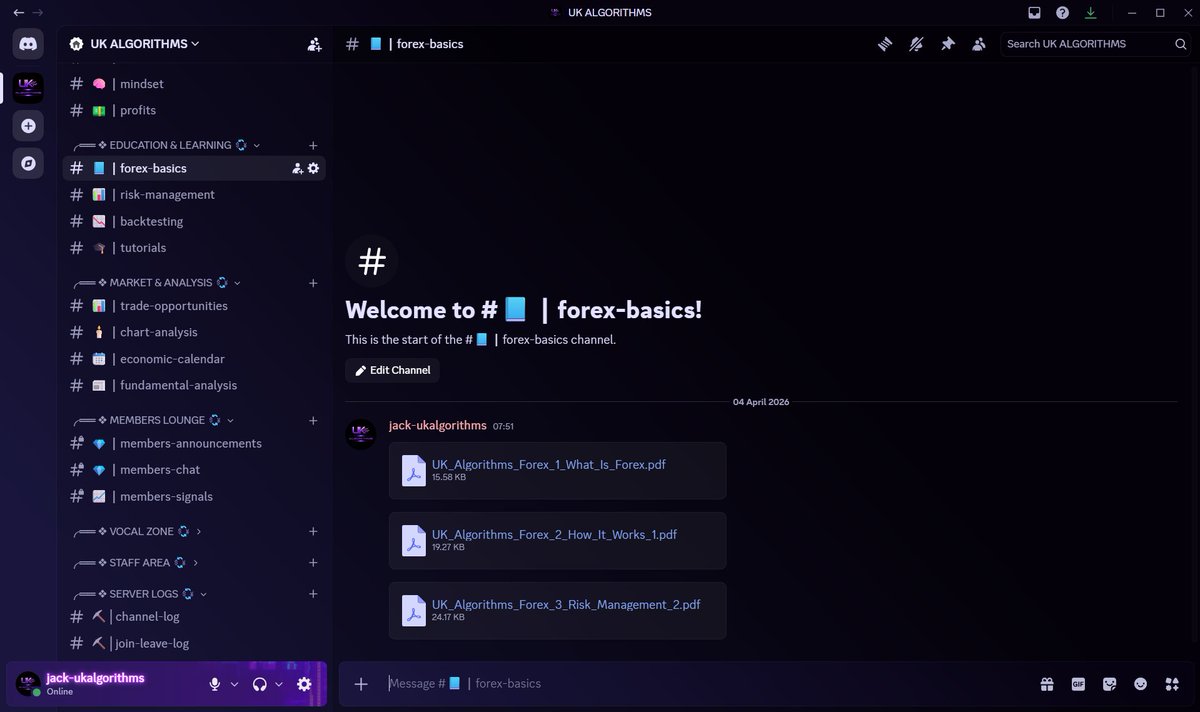Screen dimensions: 1200x712
Task: Click jack-ukalgorithms username on message
Action: click(437, 426)
